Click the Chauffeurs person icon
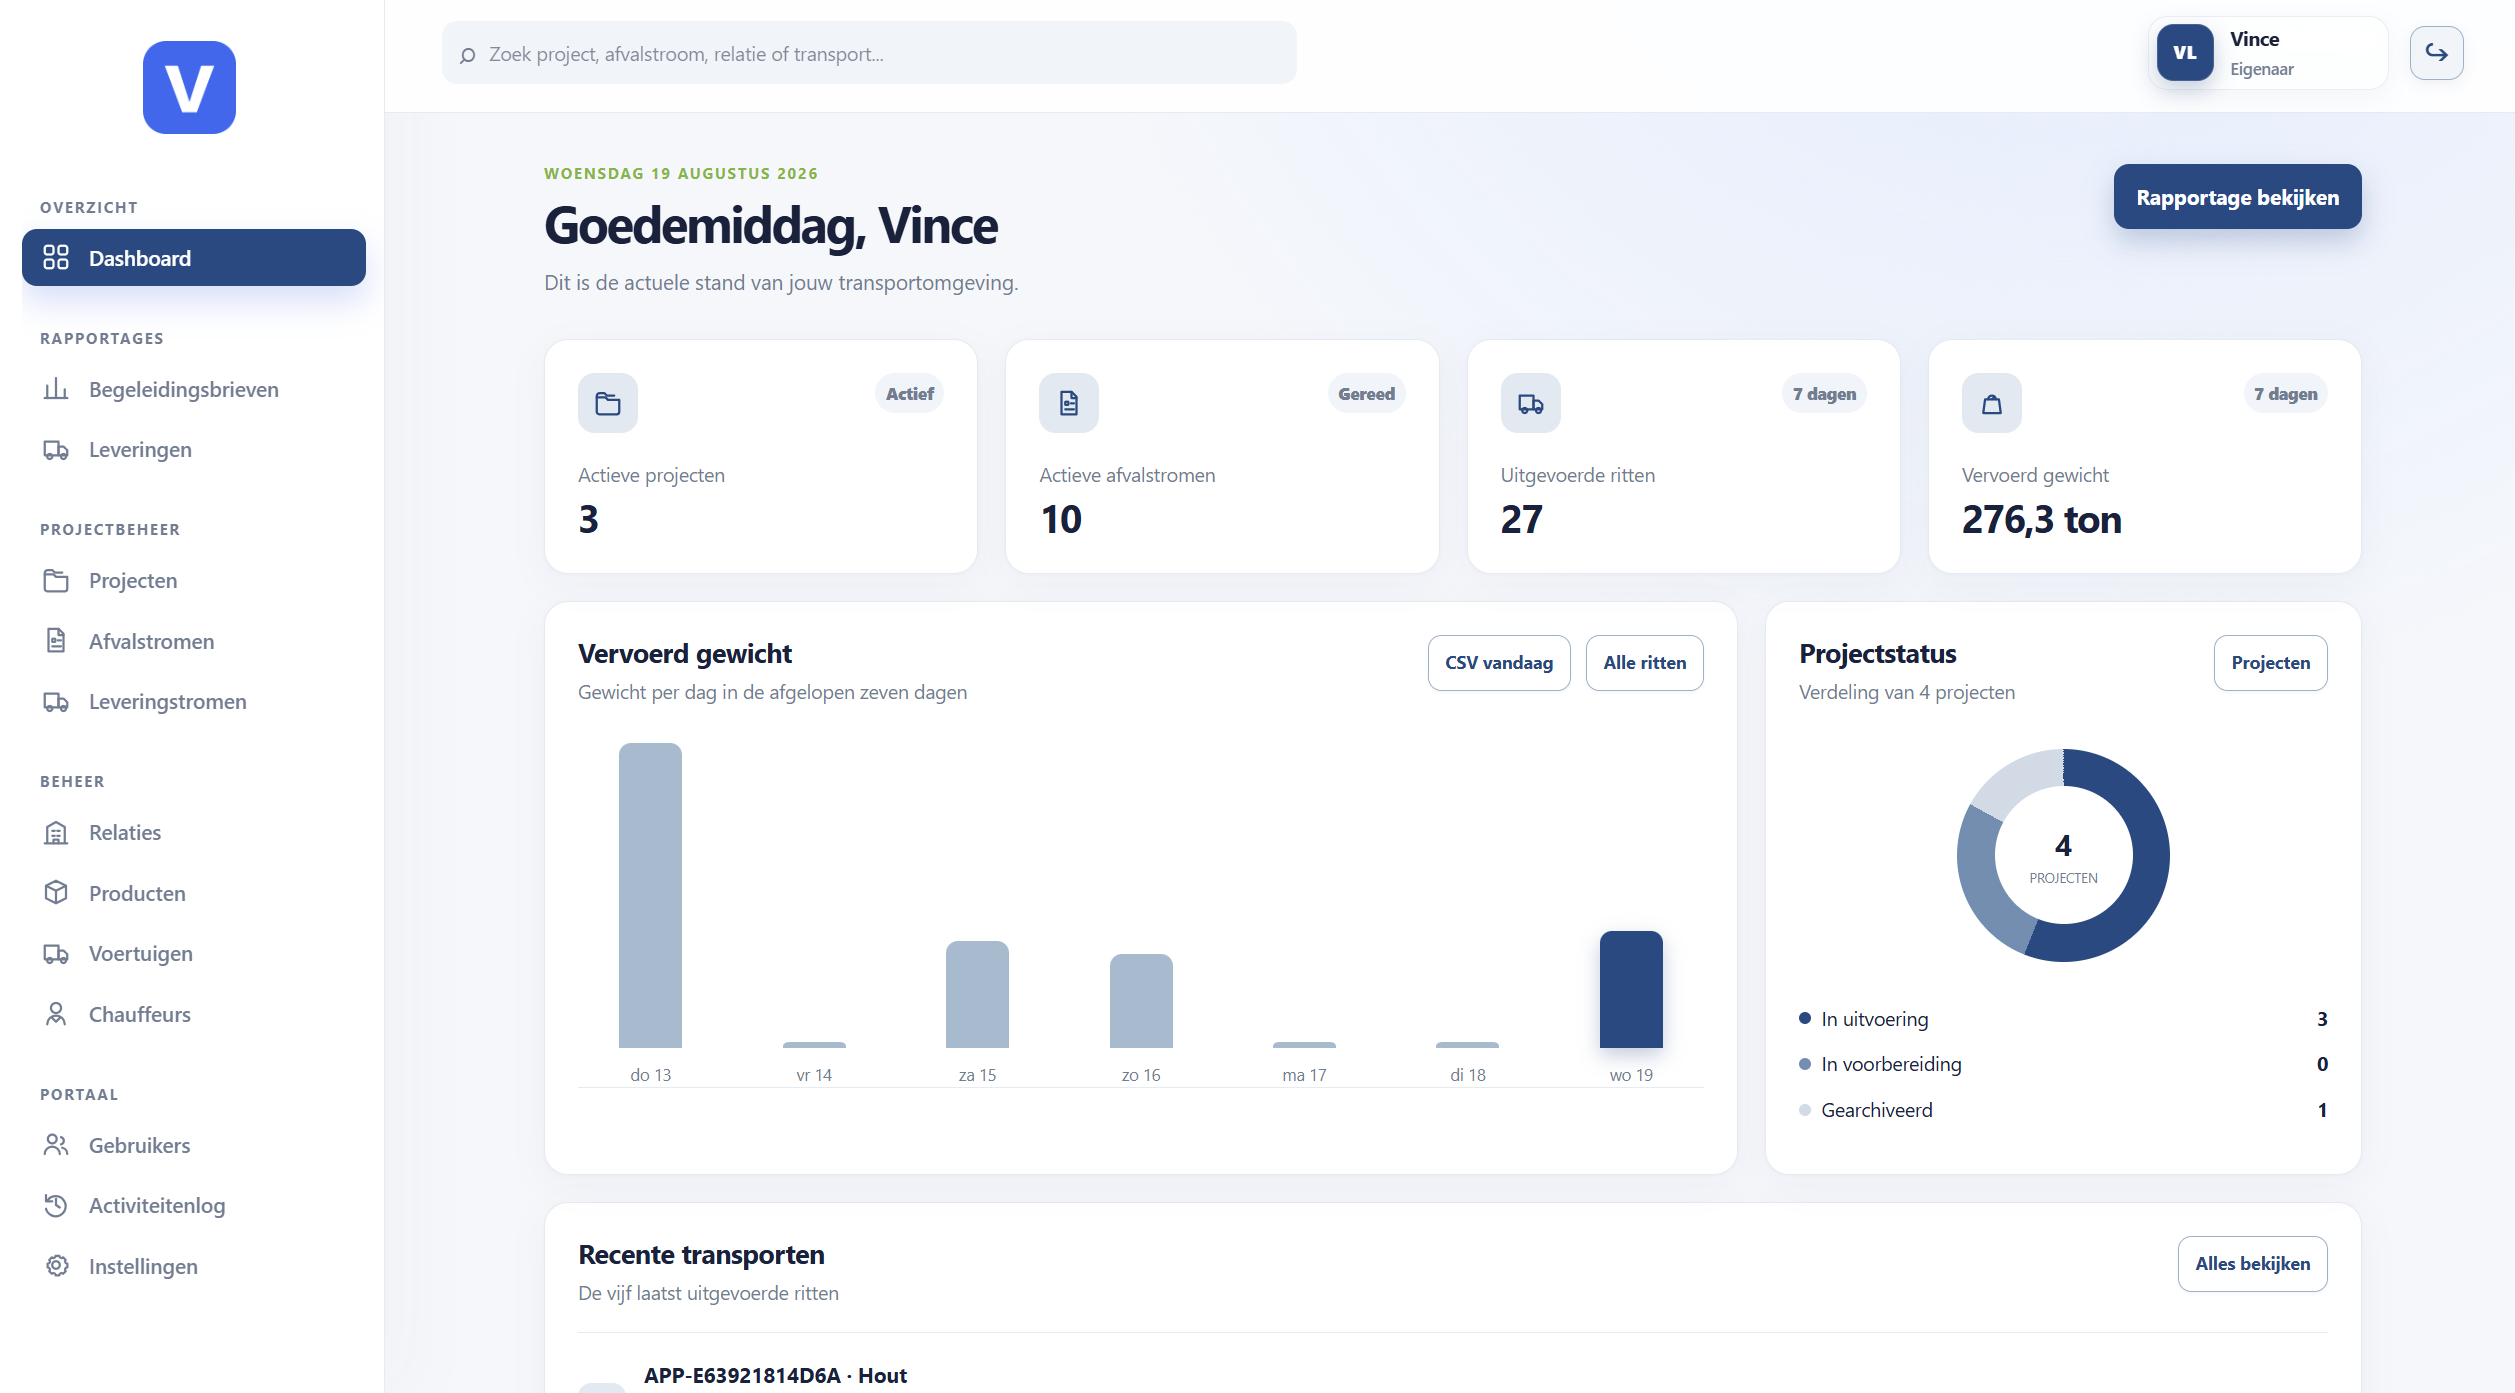Image resolution: width=2515 pixels, height=1393 pixels. 56,1014
